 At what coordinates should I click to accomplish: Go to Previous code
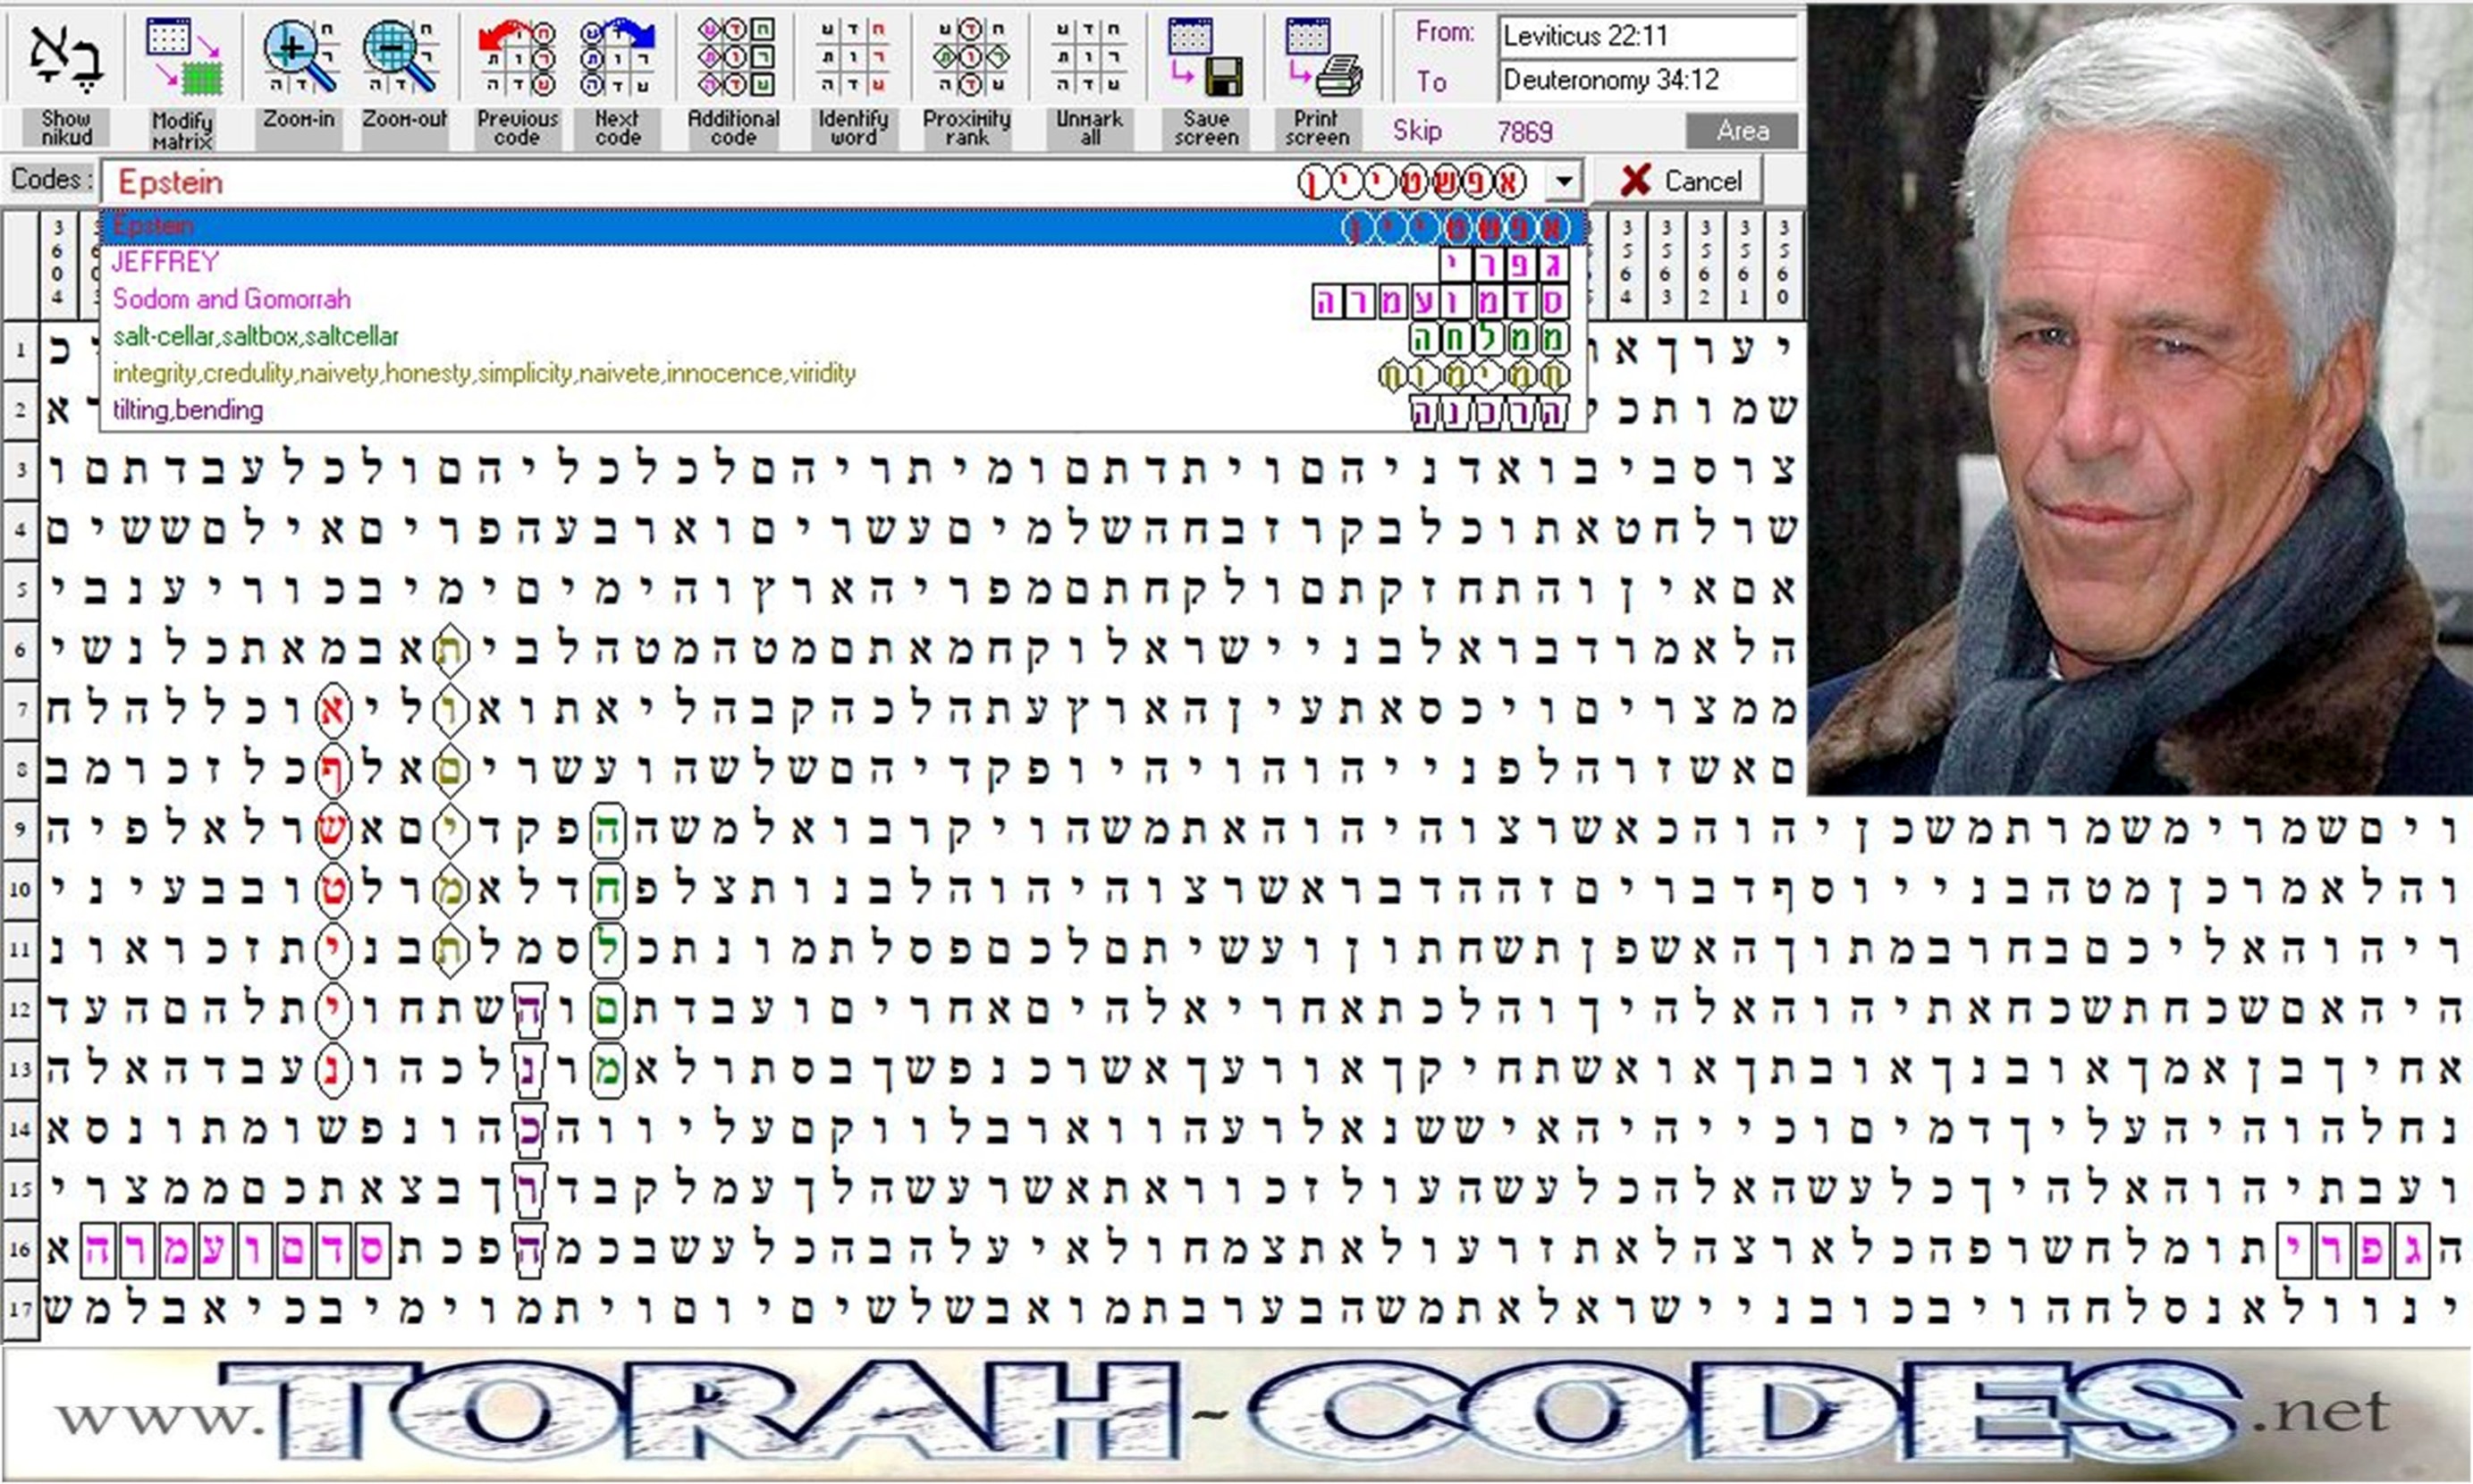click(x=517, y=58)
